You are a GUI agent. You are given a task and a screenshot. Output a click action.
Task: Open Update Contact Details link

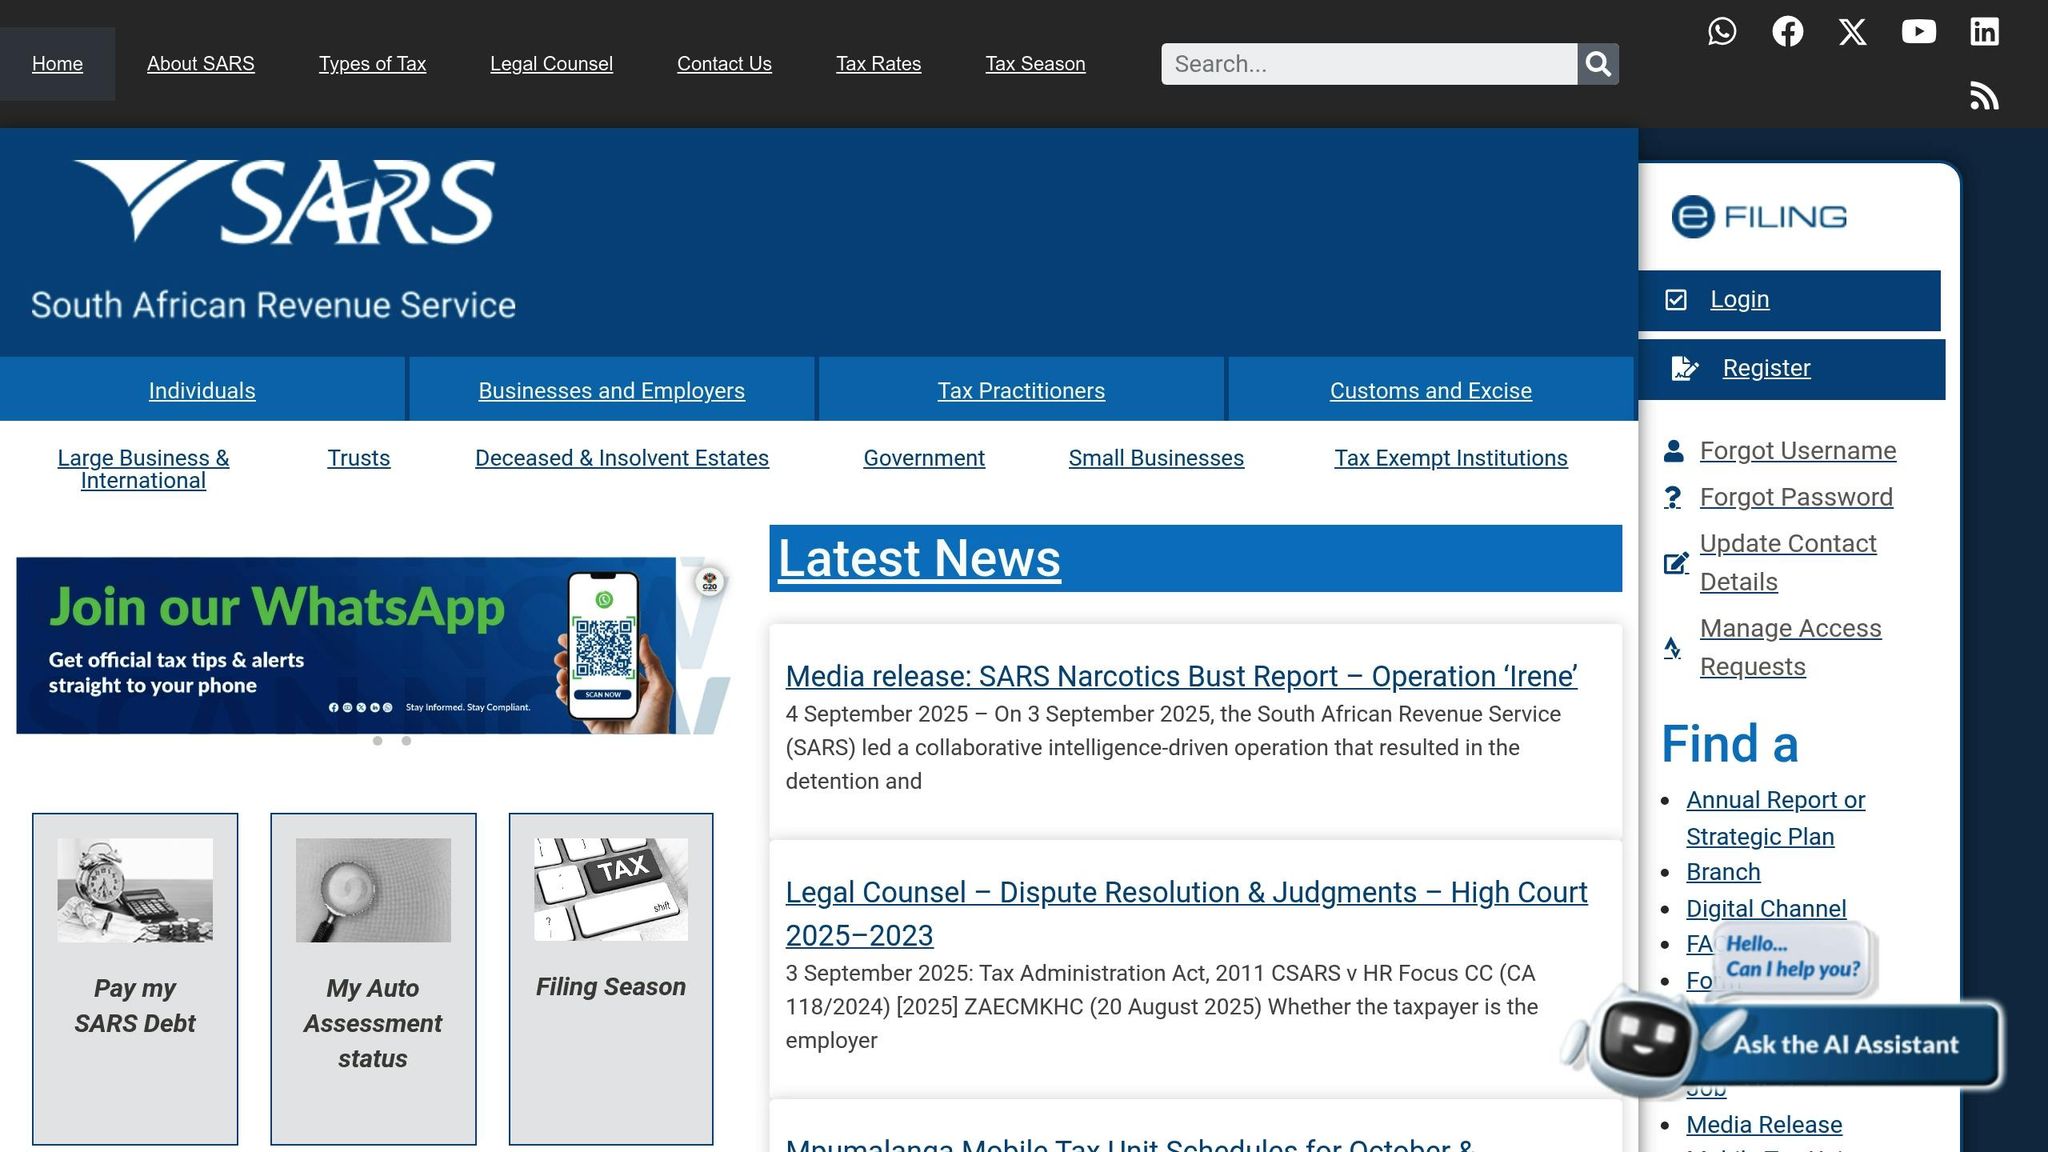click(x=1788, y=563)
